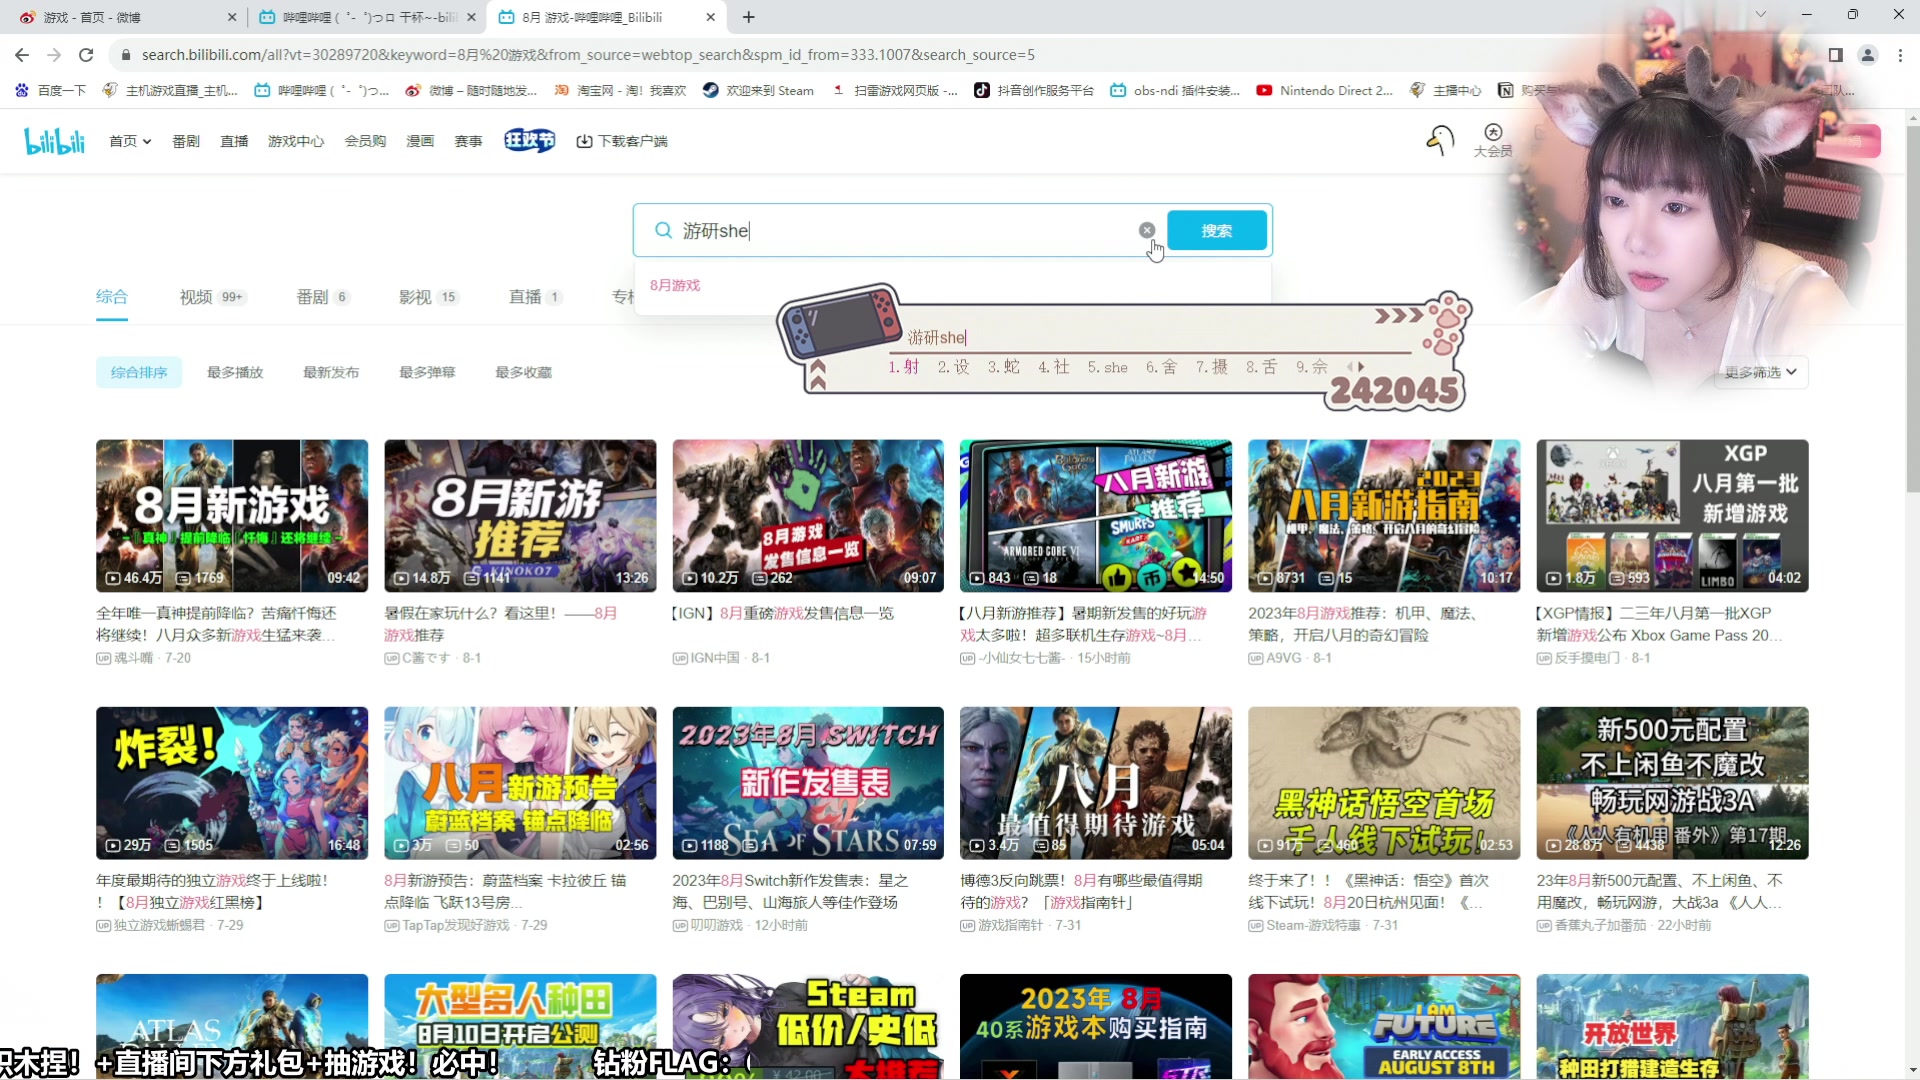Click the blue 搜索 search button
This screenshot has width=1920, height=1080.
pos(1217,230)
